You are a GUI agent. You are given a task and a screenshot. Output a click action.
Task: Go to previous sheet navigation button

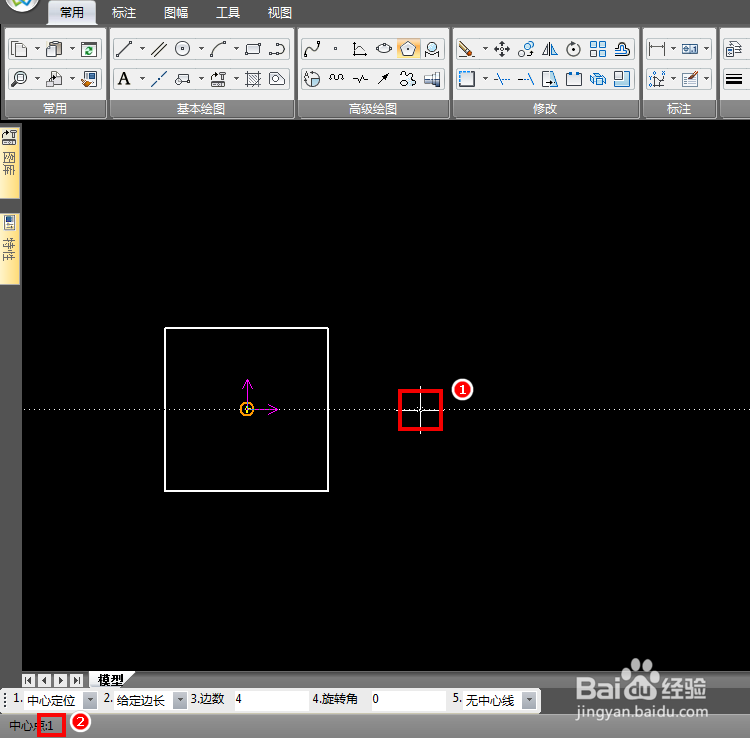[x=44, y=680]
